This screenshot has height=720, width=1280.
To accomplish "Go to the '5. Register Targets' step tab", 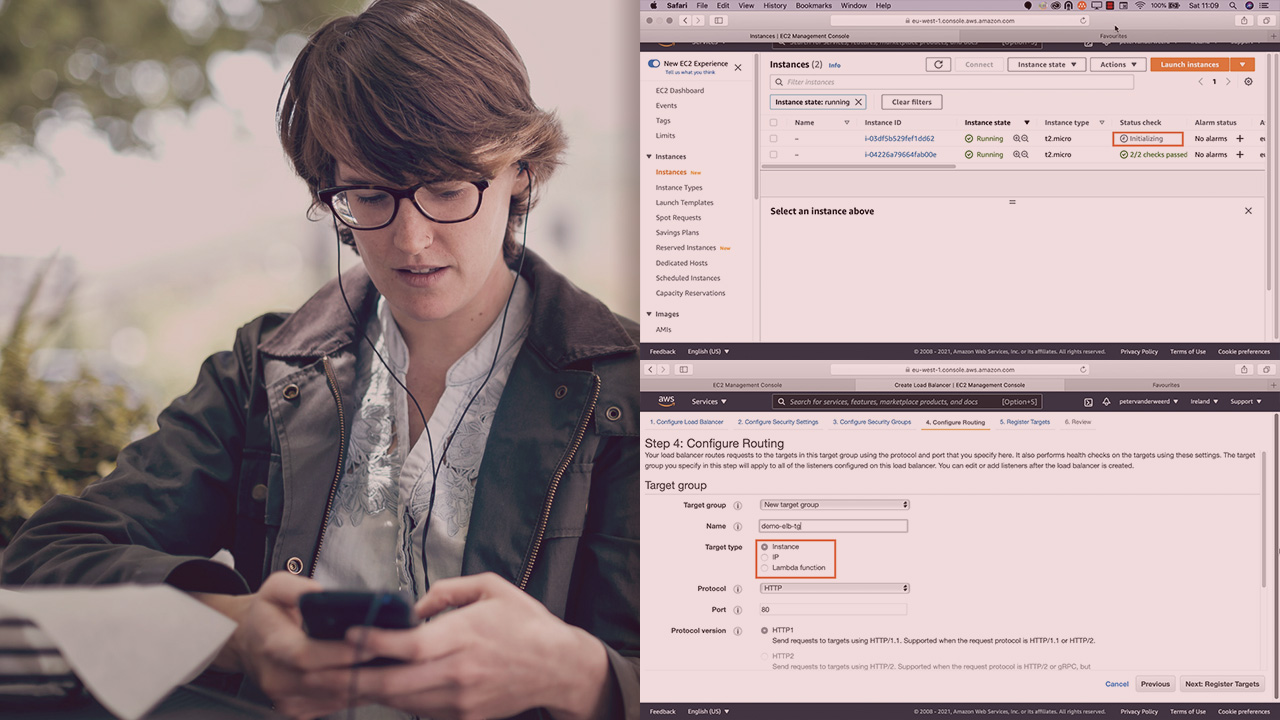I will [1024, 422].
